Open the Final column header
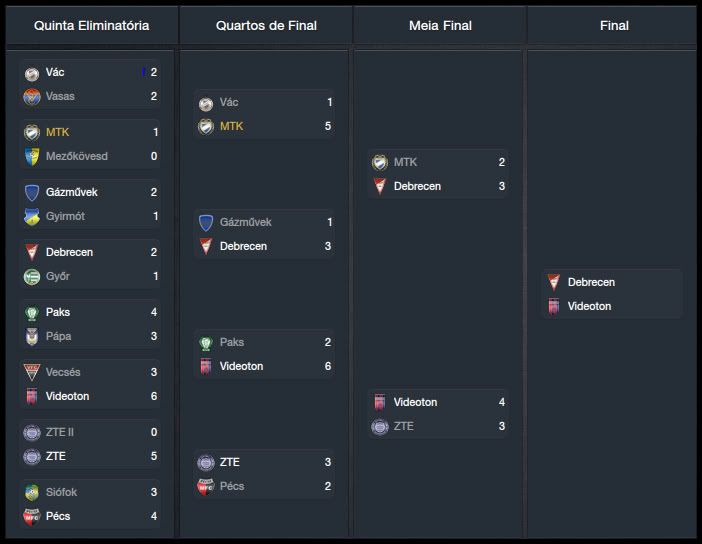The image size is (702, 544). 614,25
